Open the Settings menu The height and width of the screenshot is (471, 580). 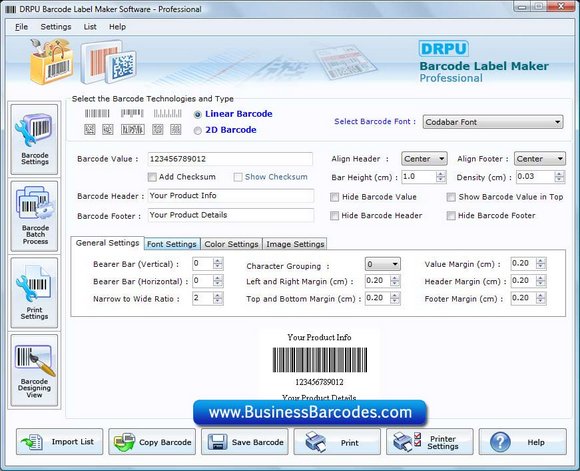(x=56, y=27)
